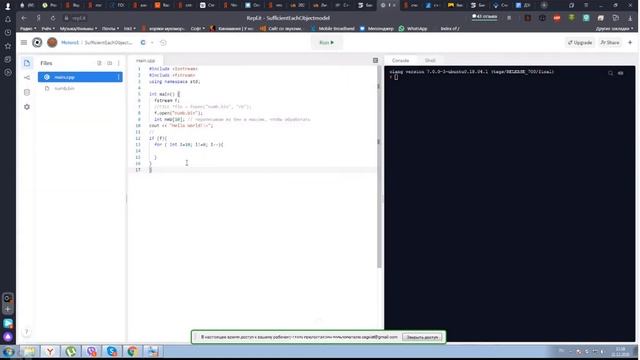Open the version history clock icon

click(x=163, y=42)
